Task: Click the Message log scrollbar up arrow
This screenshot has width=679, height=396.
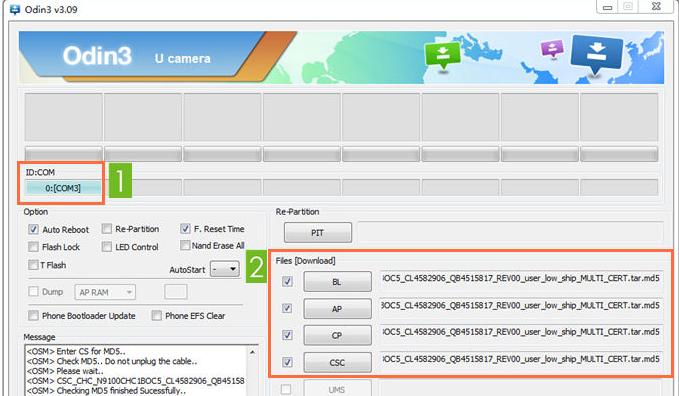Action: click(x=252, y=352)
